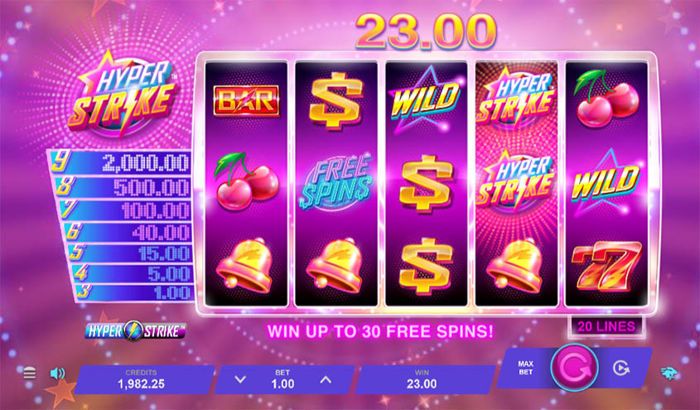The width and height of the screenshot is (700, 410).
Task: Click the 20 LINES indicator
Action: (606, 326)
